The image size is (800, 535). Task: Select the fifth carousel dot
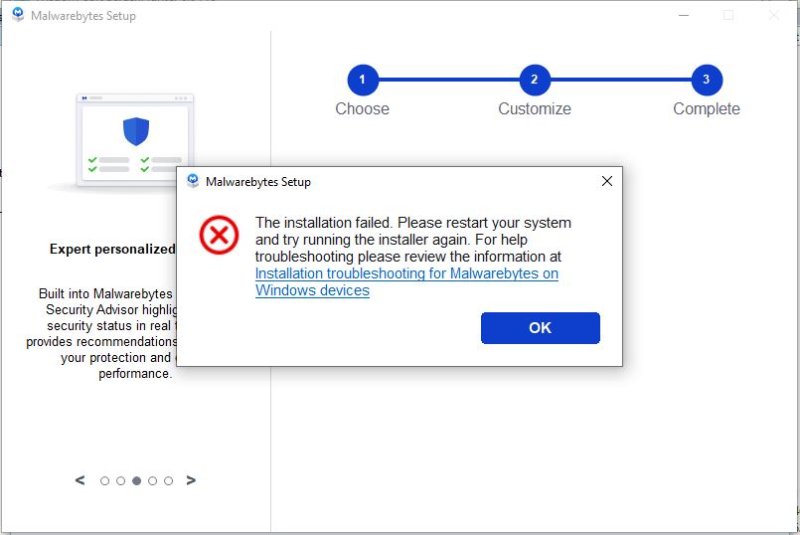[x=168, y=481]
